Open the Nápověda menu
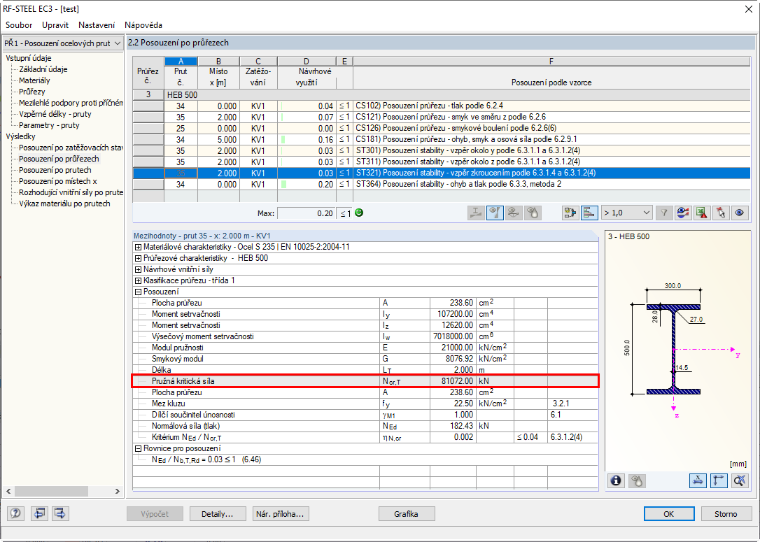 [x=143, y=25]
